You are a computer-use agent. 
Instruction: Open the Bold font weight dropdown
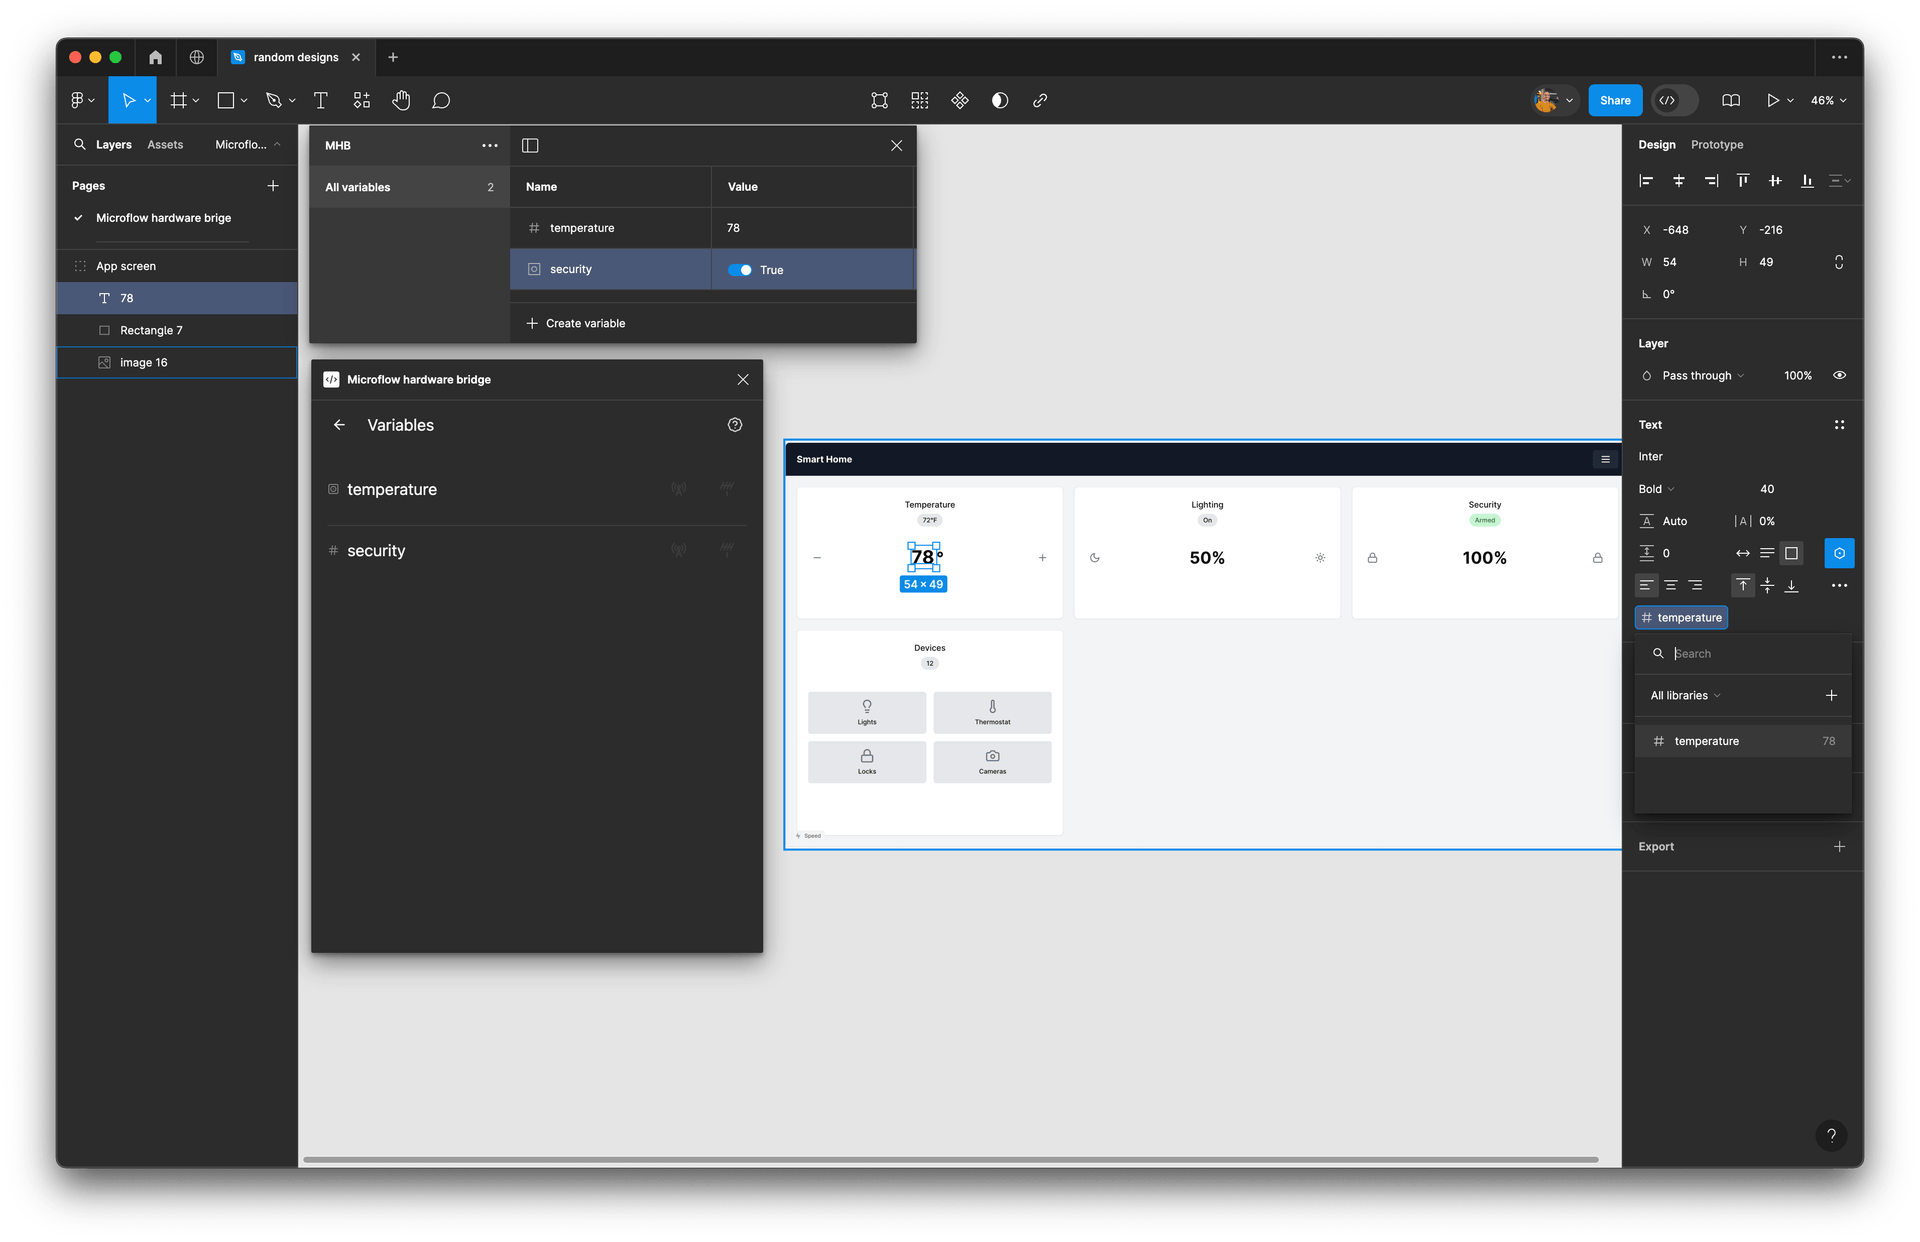(x=1657, y=489)
